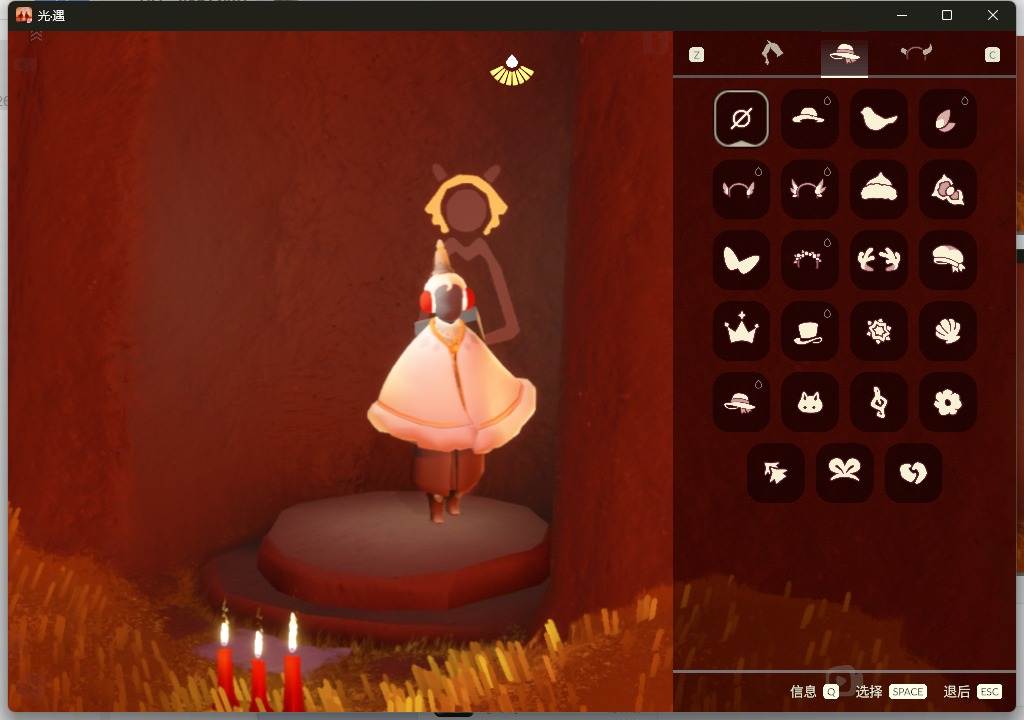Image resolution: width=1024 pixels, height=720 pixels.
Task: Collapse the chevron at top-left of game
Action: pos(37,37)
